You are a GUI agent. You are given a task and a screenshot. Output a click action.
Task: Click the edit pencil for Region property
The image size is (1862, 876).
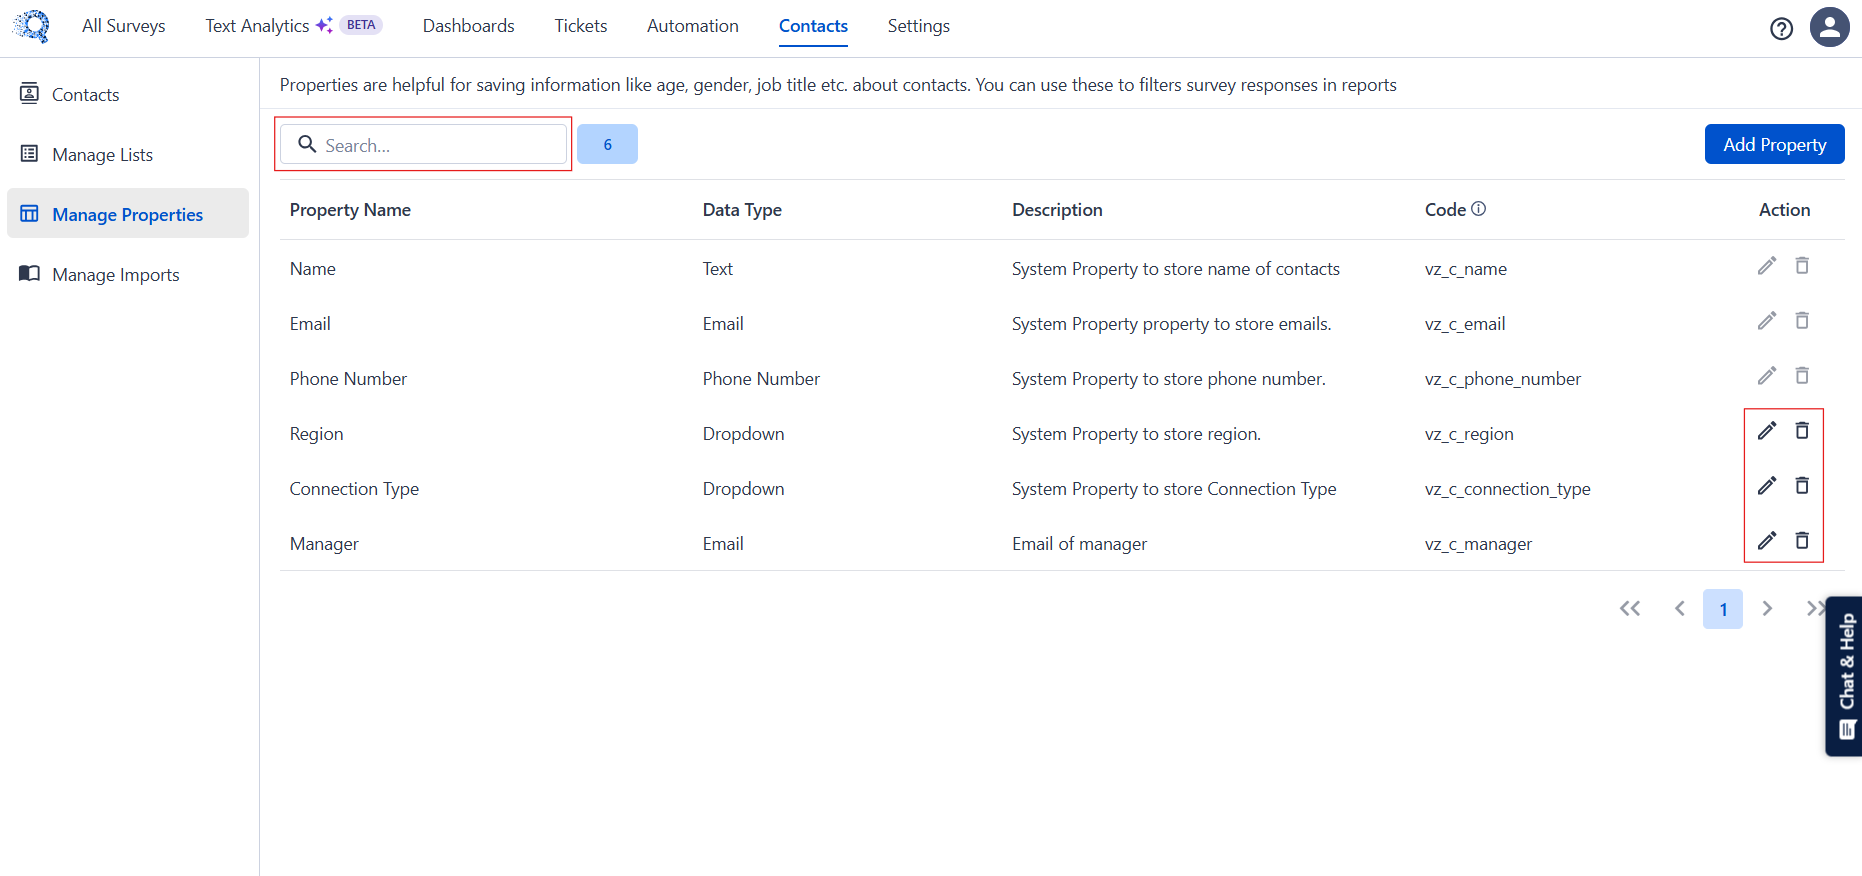pos(1767,431)
